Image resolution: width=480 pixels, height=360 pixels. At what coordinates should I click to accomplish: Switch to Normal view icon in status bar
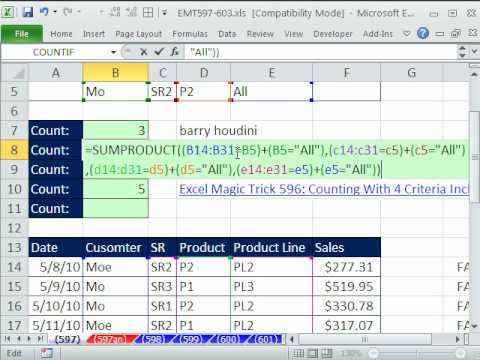(298, 353)
